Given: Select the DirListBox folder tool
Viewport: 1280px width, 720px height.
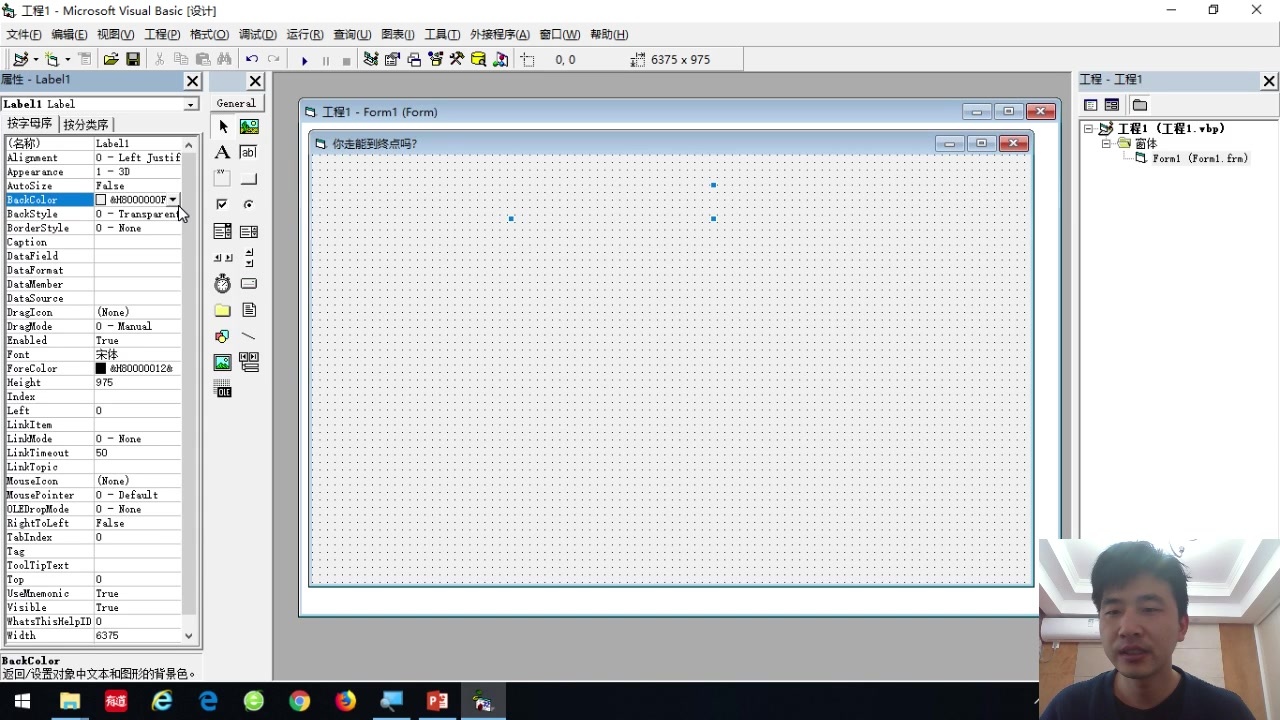Looking at the screenshot, I should (223, 310).
